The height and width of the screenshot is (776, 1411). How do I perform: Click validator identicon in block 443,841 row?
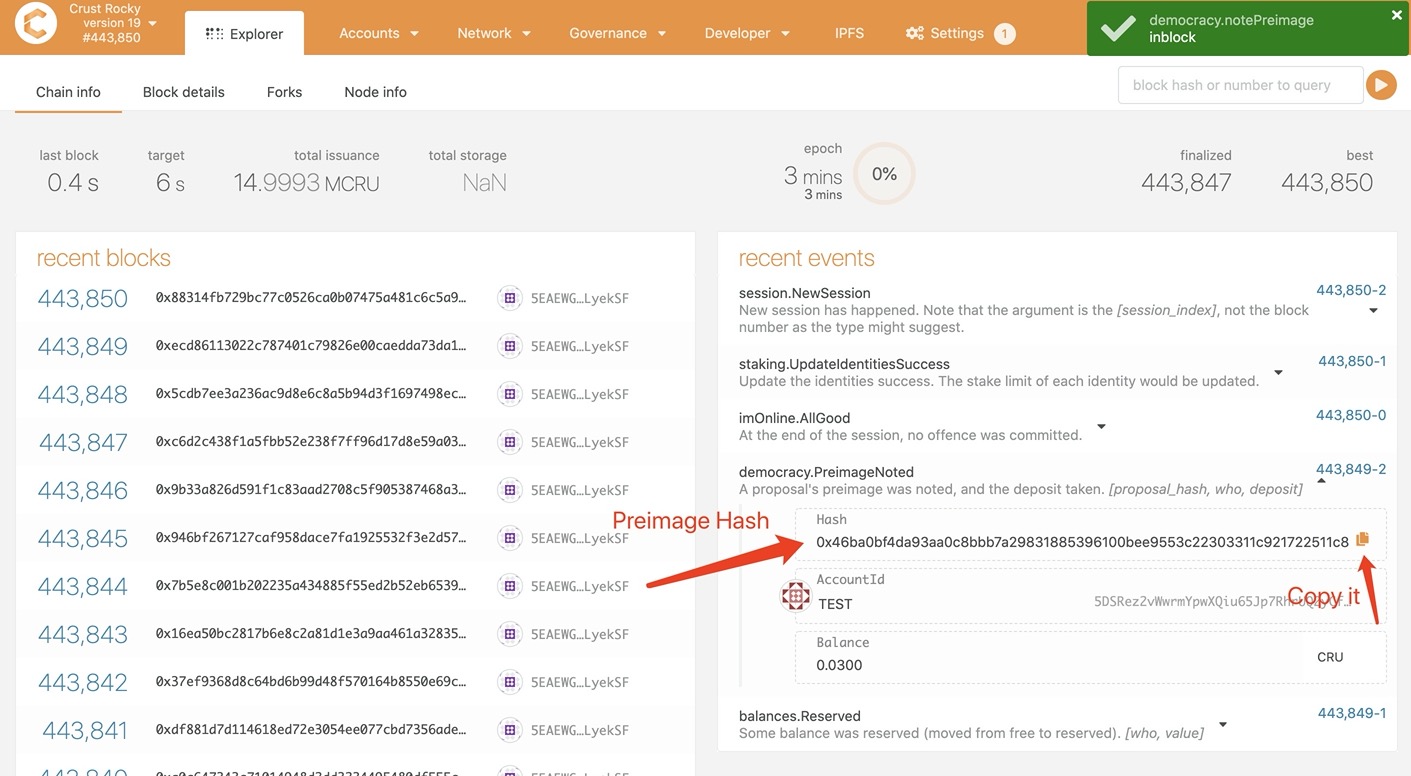(510, 730)
